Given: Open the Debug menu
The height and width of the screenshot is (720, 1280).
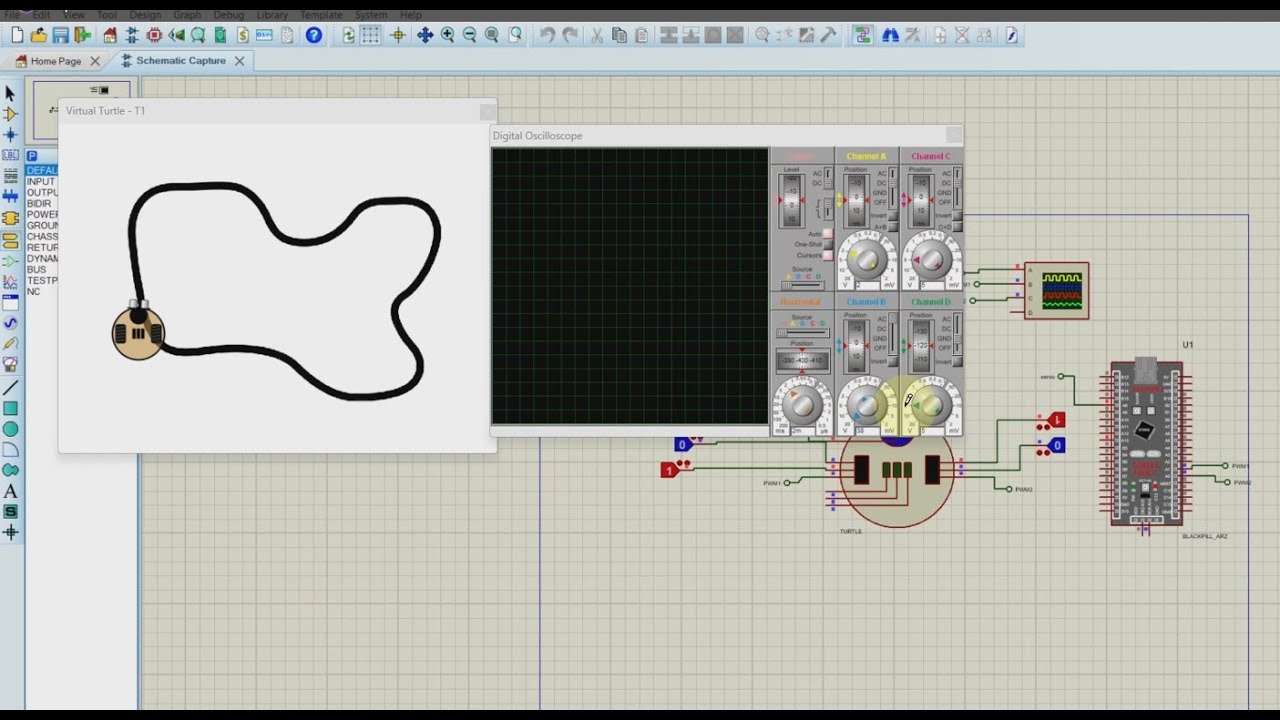Looking at the screenshot, I should (x=229, y=15).
